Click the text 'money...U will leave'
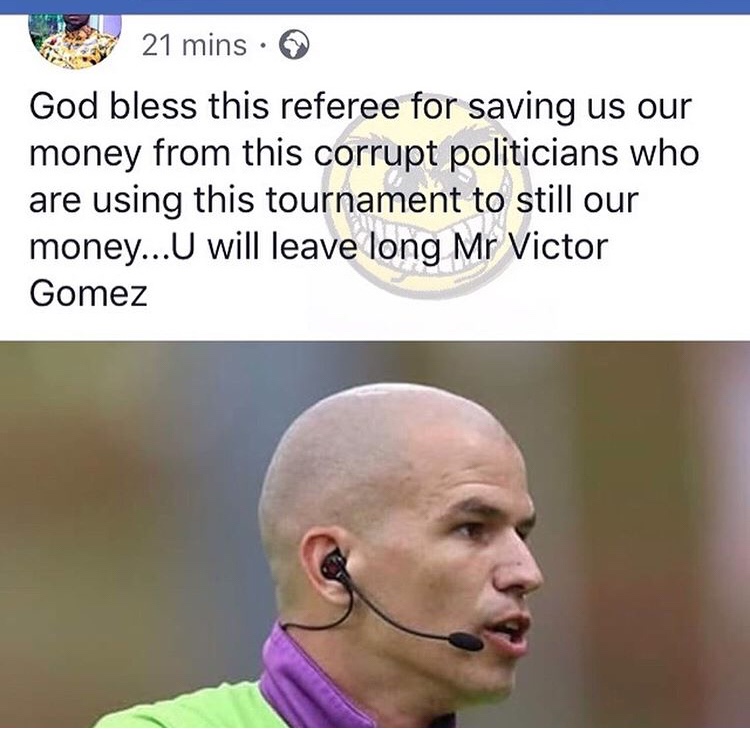This screenshot has height=730, width=750. coord(193,249)
